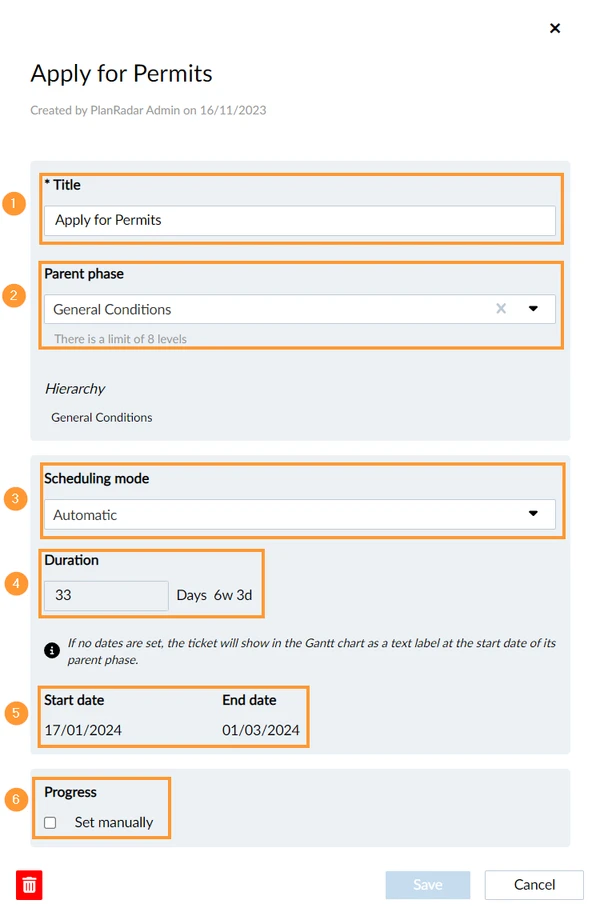The width and height of the screenshot is (600, 908).
Task: Click the info icon beside dates note
Action: tap(52, 650)
